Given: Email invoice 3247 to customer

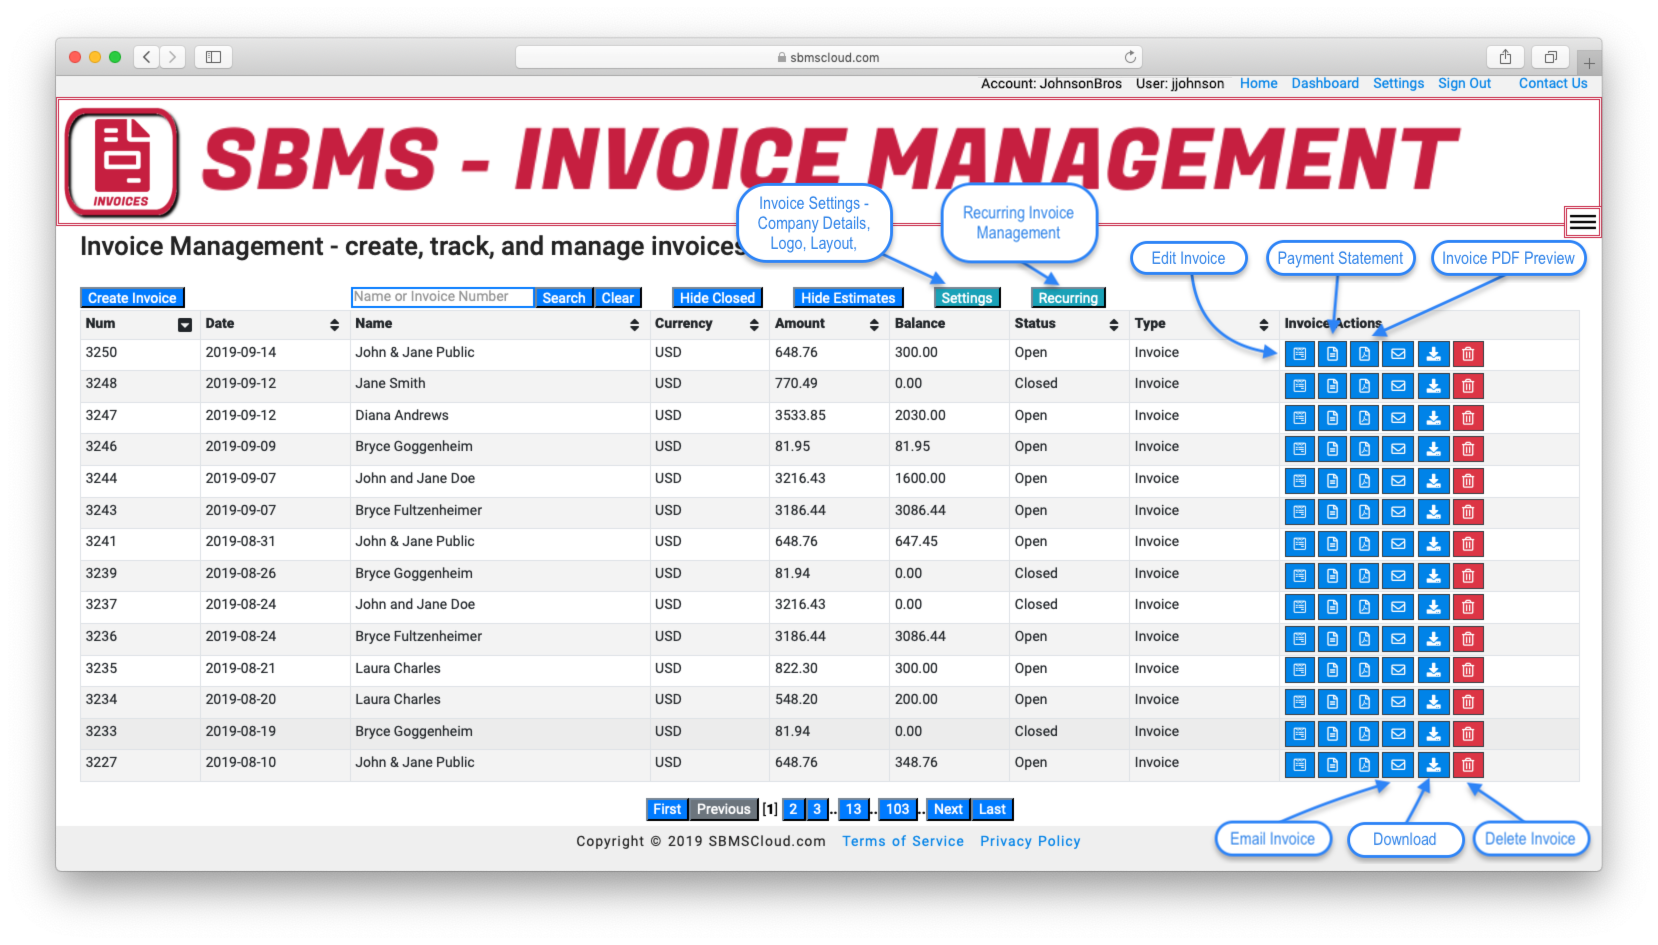Looking at the screenshot, I should point(1398,417).
